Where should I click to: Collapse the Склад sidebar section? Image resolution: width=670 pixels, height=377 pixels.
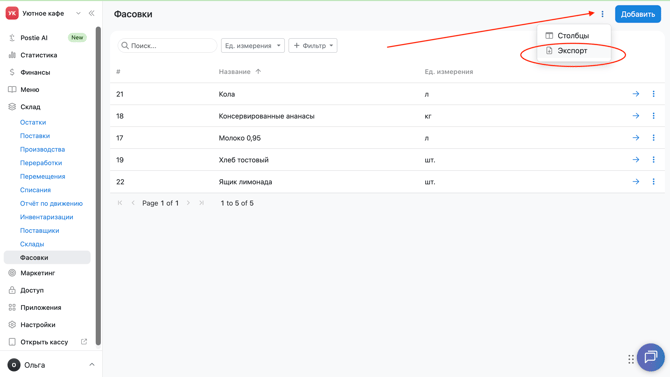tap(30, 106)
